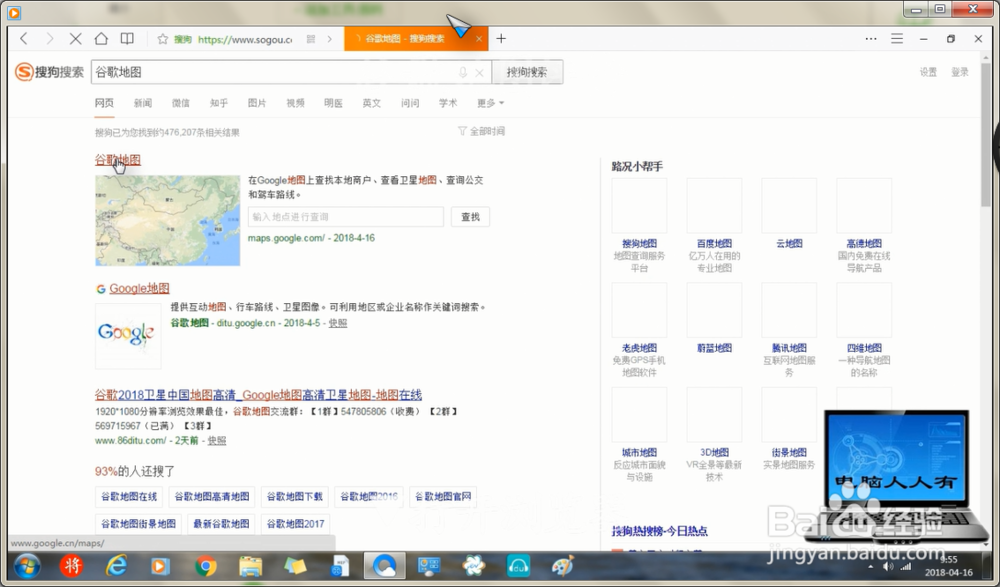Click the Google logo thumbnail
The height and width of the screenshot is (587, 1000).
128,336
